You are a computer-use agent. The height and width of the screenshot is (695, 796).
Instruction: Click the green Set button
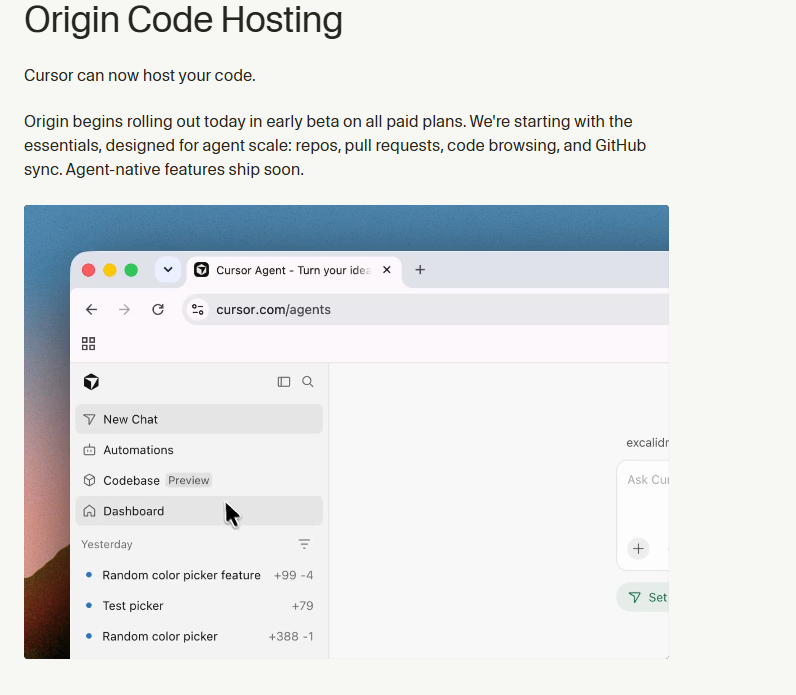[643, 598]
